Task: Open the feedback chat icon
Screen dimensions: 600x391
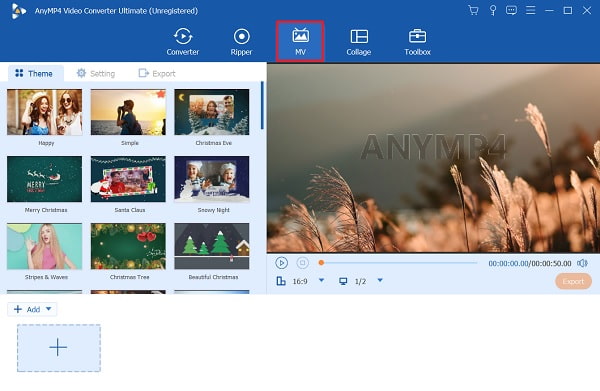Action: click(511, 10)
